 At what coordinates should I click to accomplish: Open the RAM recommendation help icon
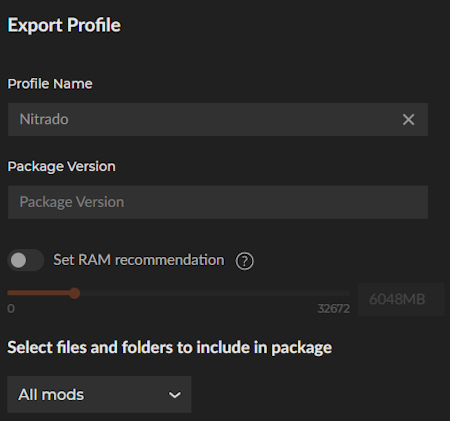(244, 261)
